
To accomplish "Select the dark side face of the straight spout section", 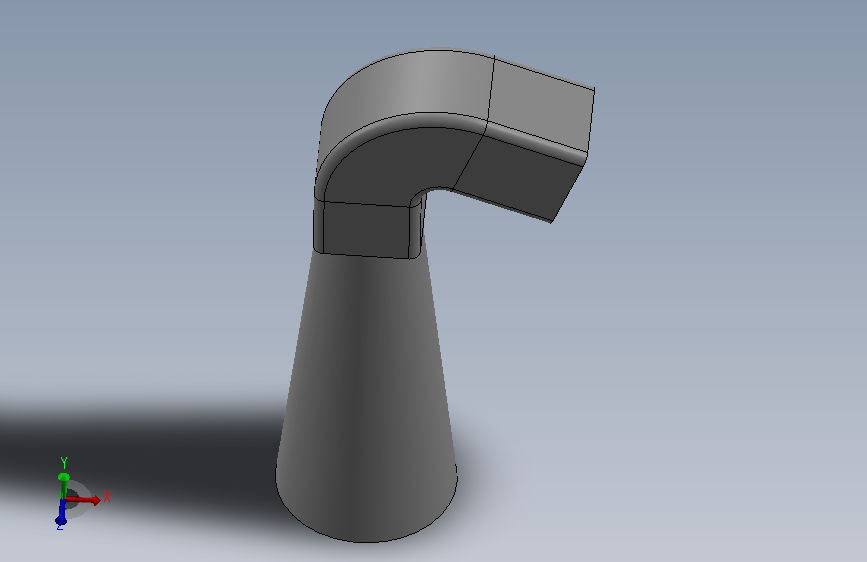I will (x=517, y=177).
